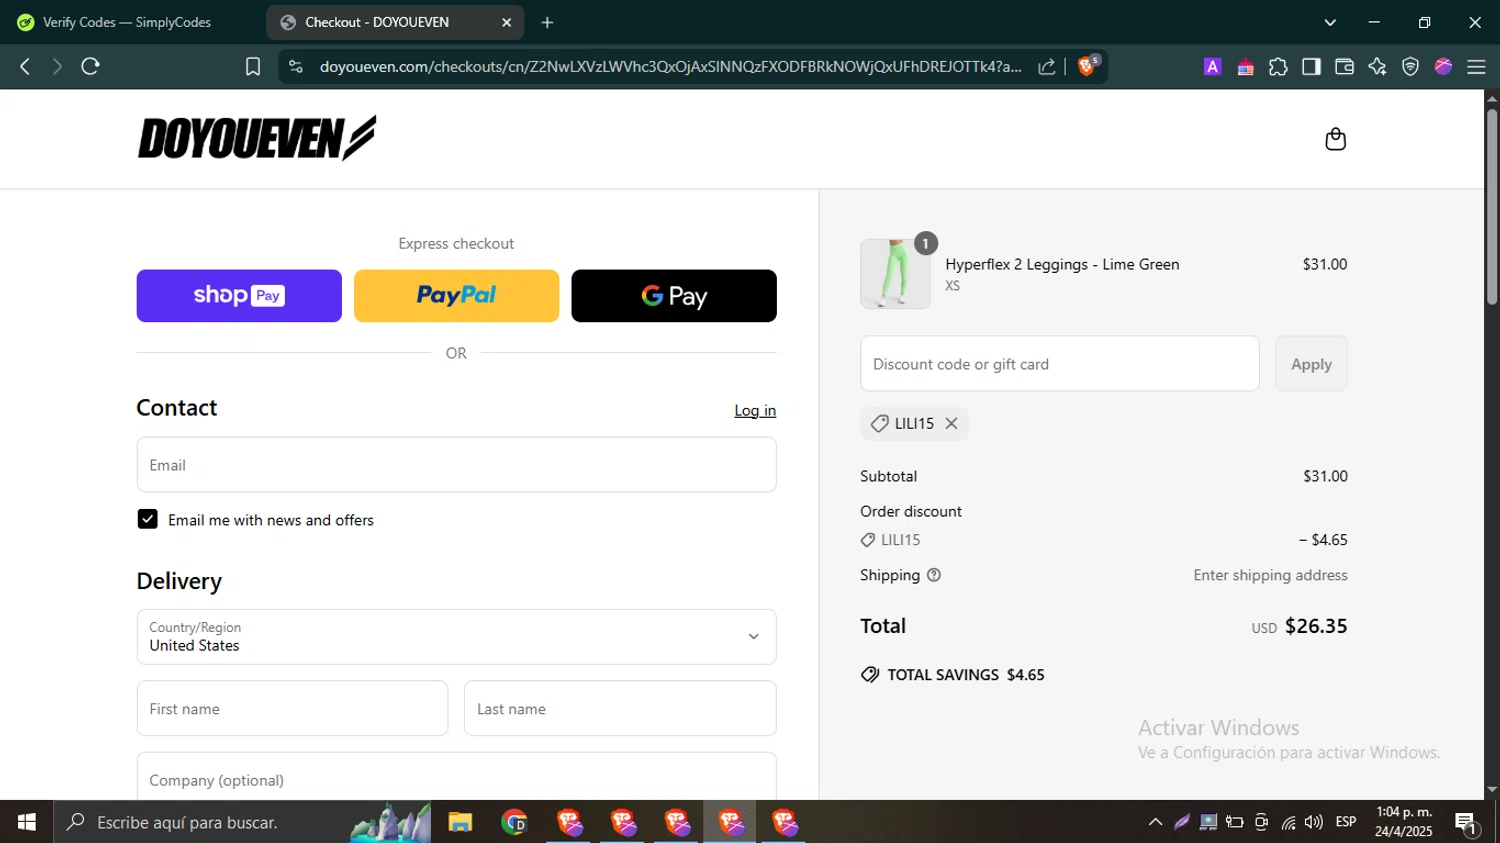Uncheck Email me with news and offers
Screen dimensions: 1500x843
147,519
